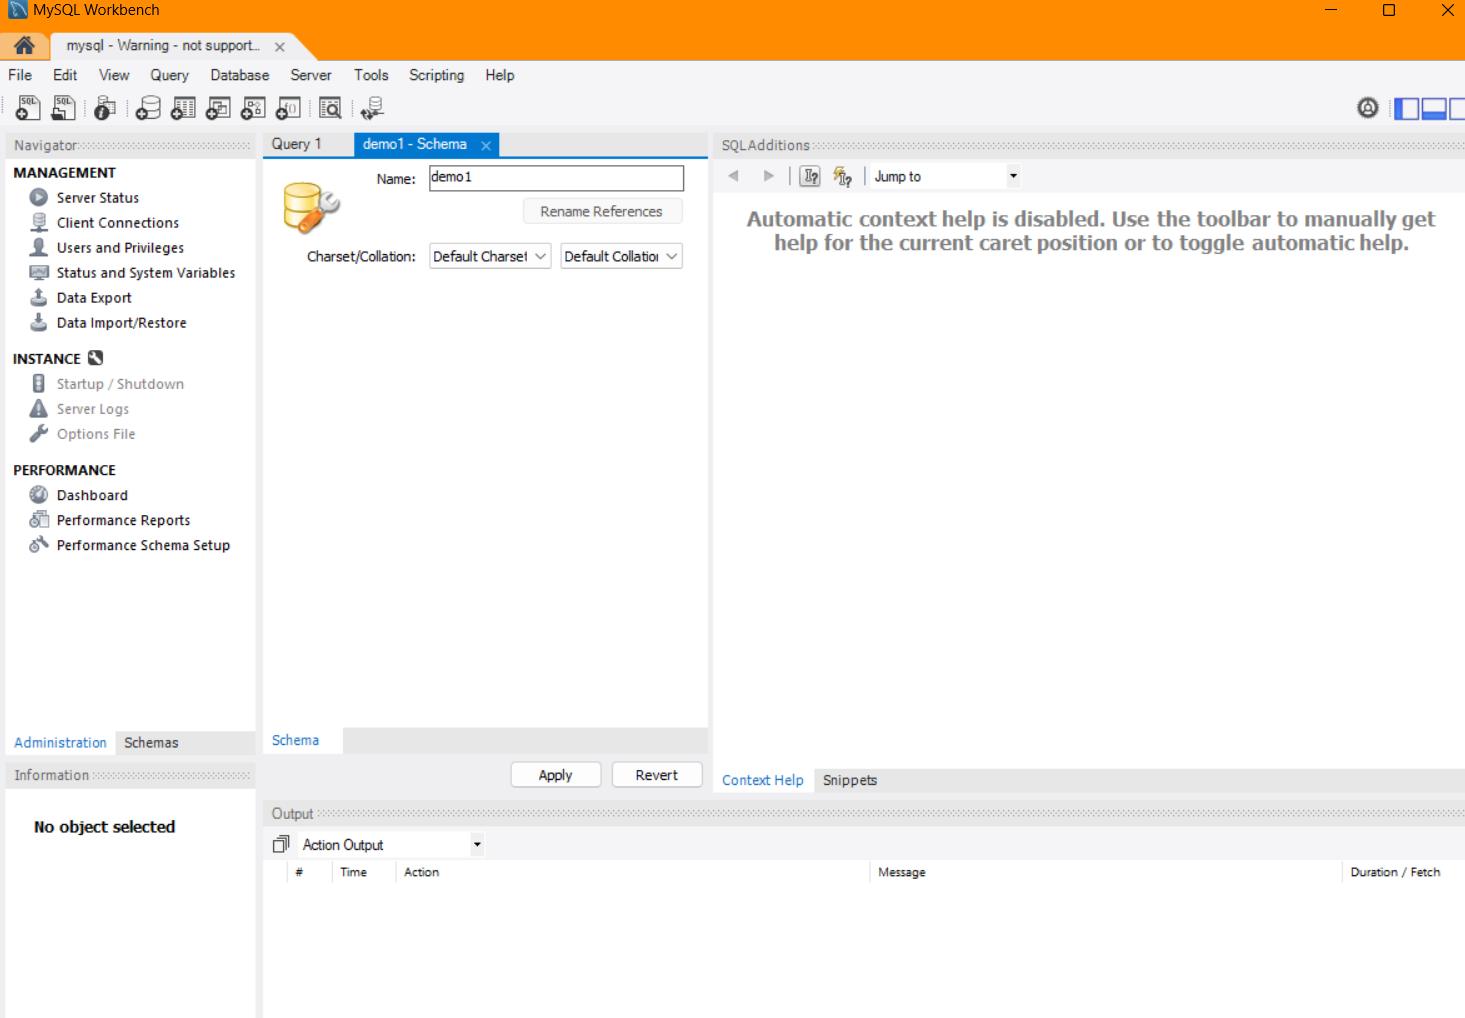Switch to the Schemas navigator tab
This screenshot has height=1018, width=1465.
[x=151, y=742]
